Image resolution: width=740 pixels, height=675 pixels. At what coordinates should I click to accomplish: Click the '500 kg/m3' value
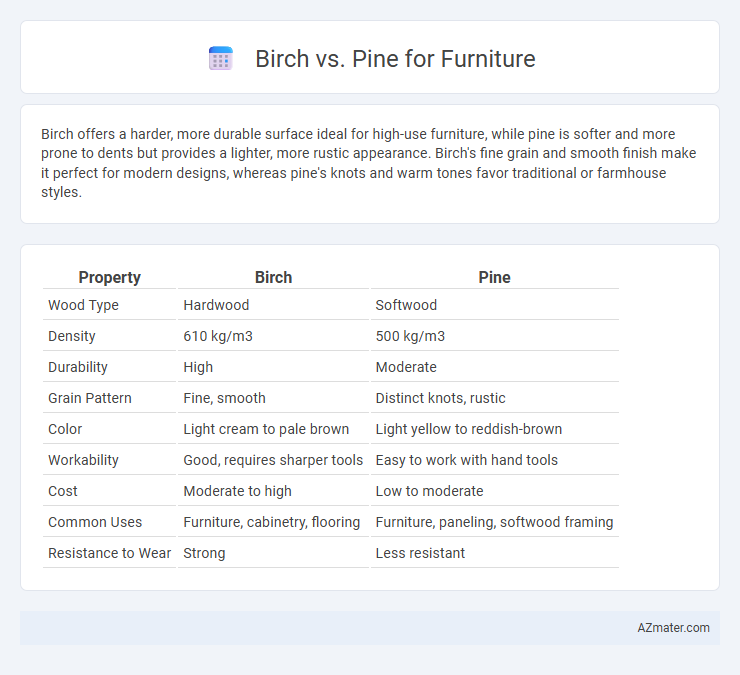[x=410, y=336]
